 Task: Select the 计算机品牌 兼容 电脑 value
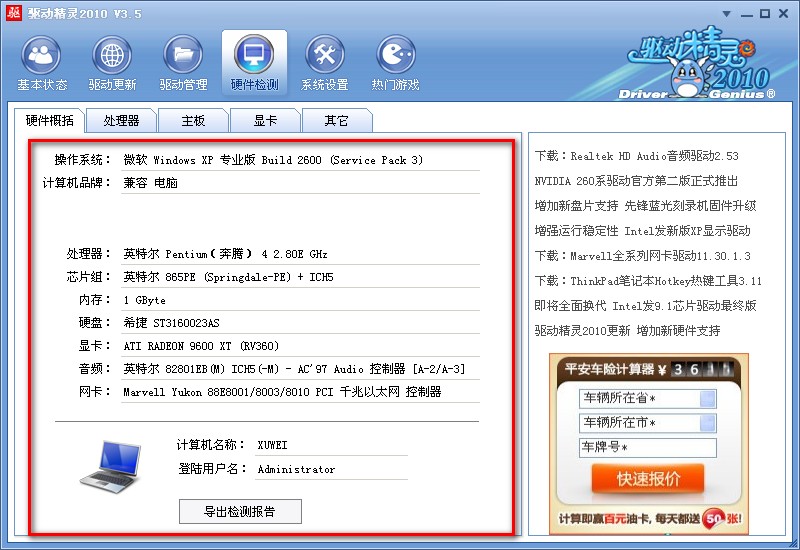151,183
